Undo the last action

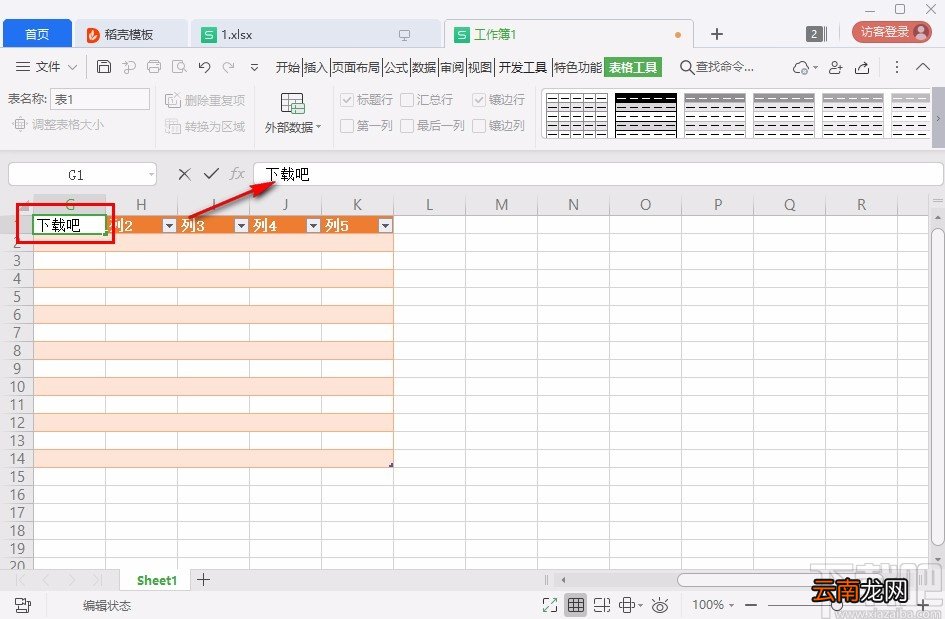[x=204, y=66]
